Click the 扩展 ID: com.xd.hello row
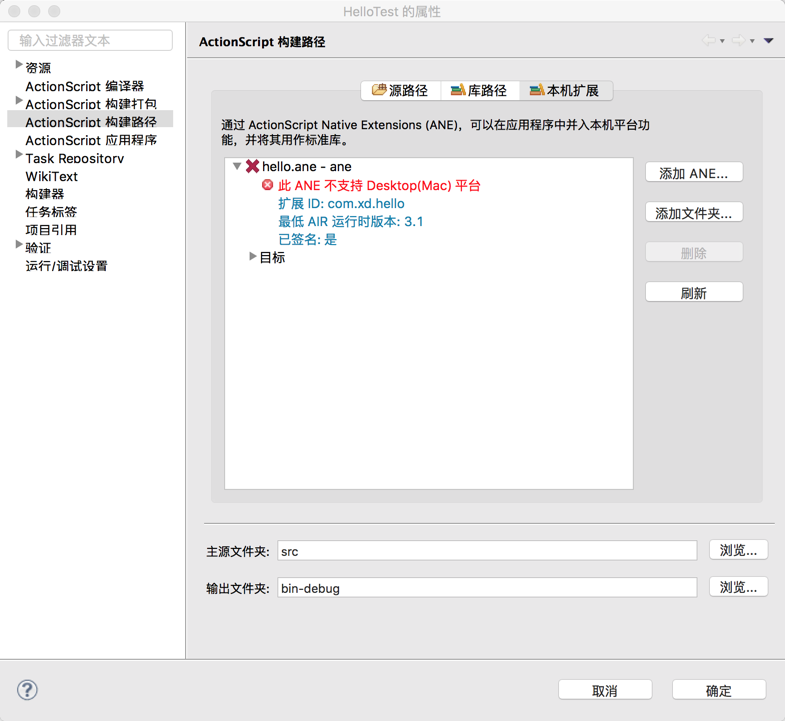Viewport: 785px width, 721px height. (341, 203)
